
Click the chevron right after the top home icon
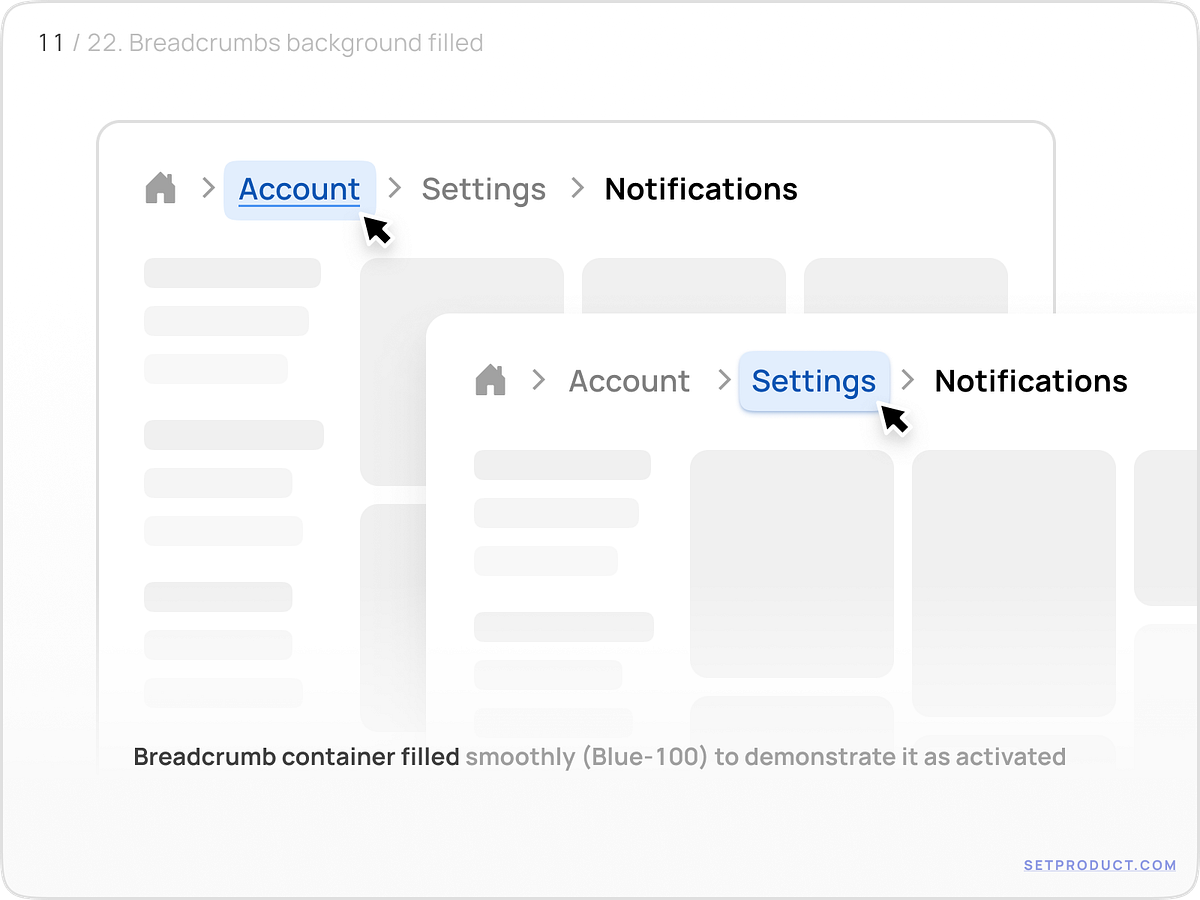(206, 188)
